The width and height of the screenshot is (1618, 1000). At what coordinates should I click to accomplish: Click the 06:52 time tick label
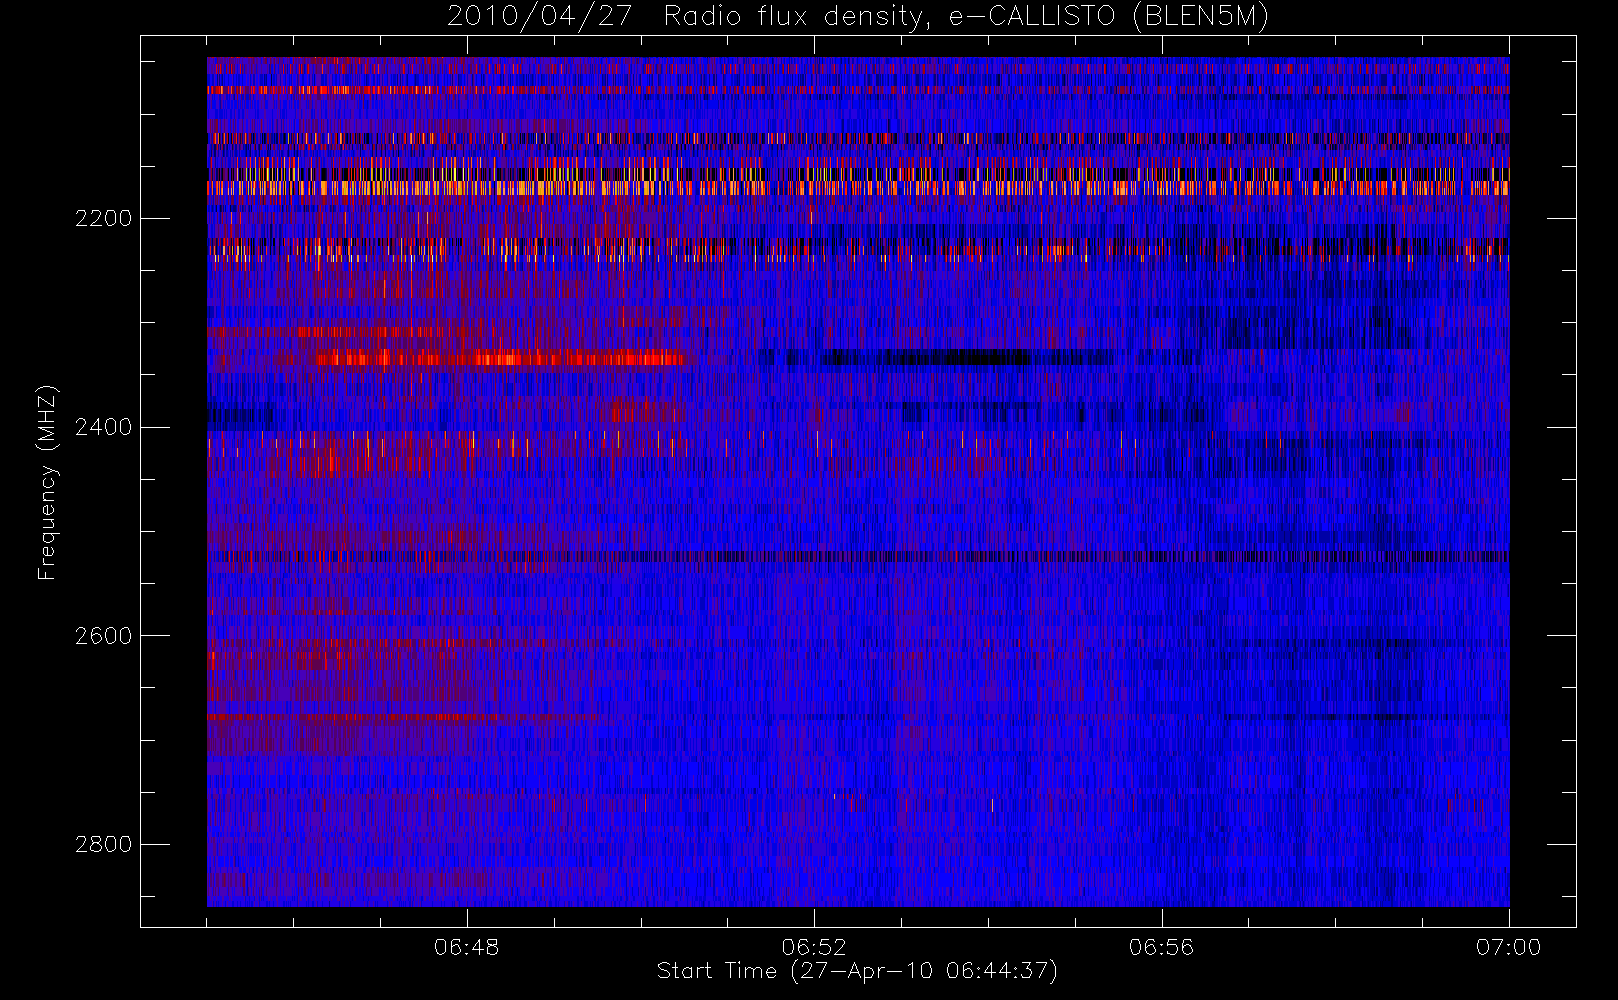coord(814,947)
